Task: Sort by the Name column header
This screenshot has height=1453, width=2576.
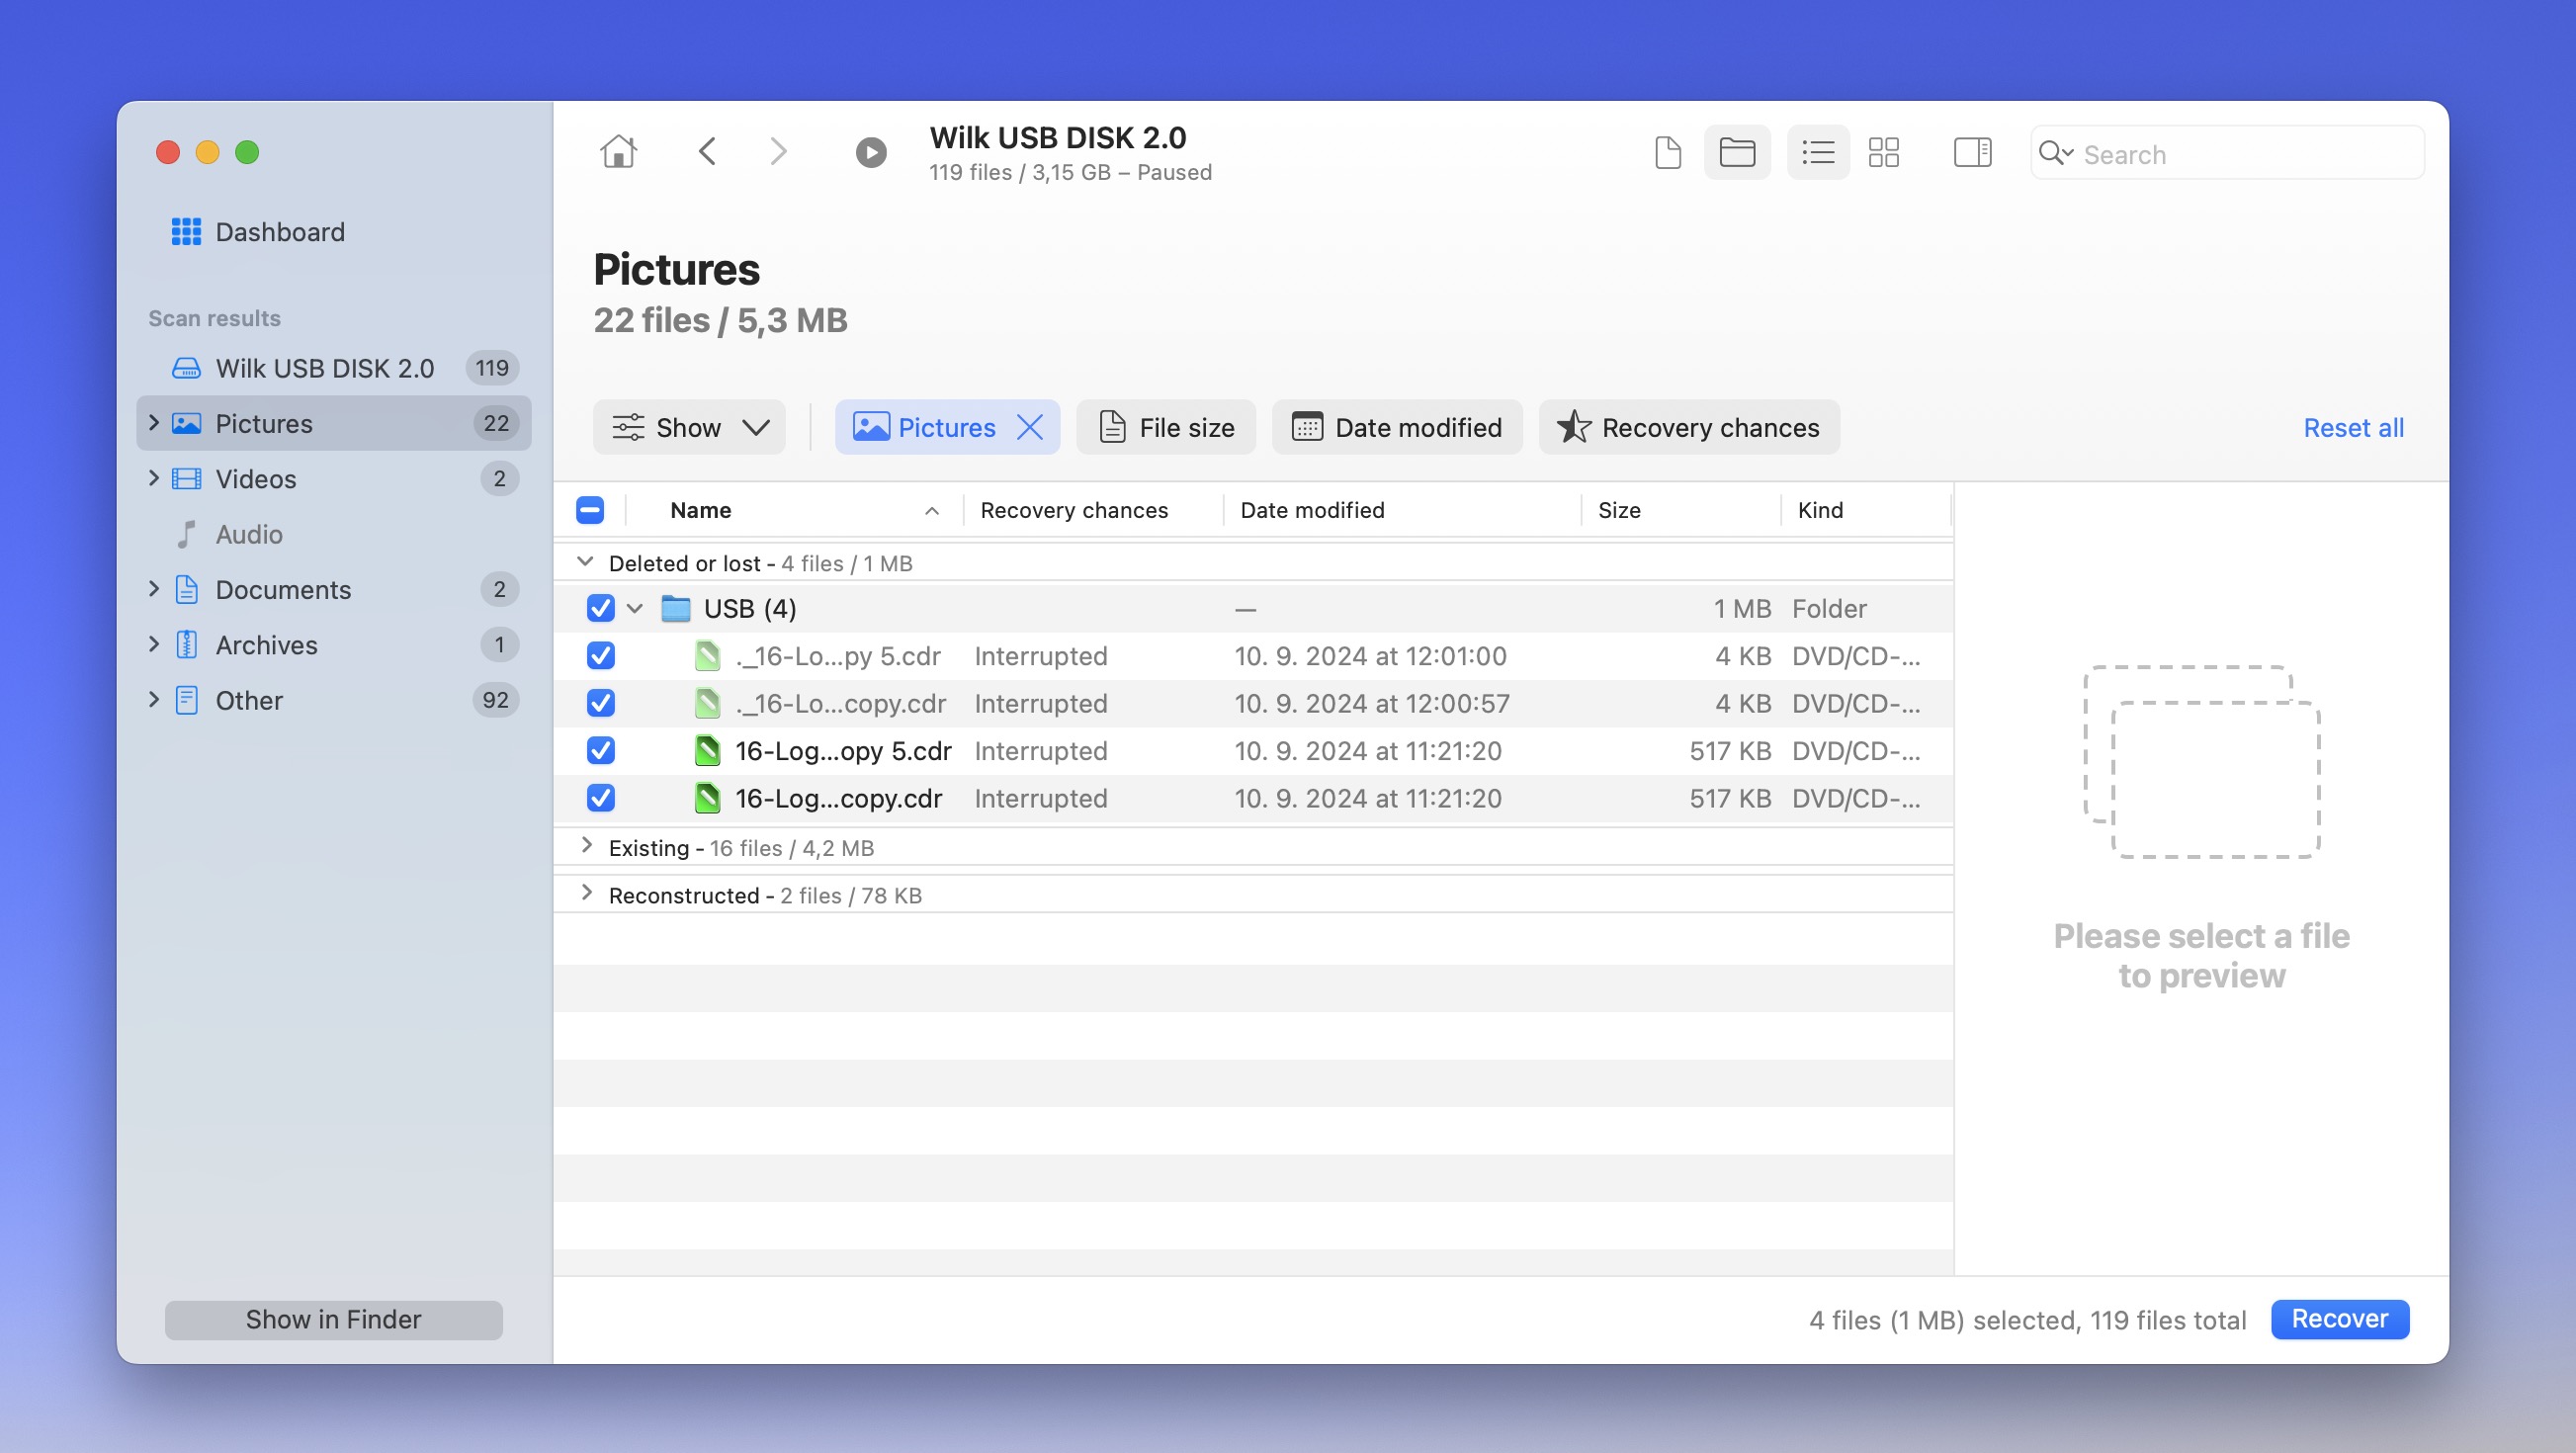Action: click(795, 510)
